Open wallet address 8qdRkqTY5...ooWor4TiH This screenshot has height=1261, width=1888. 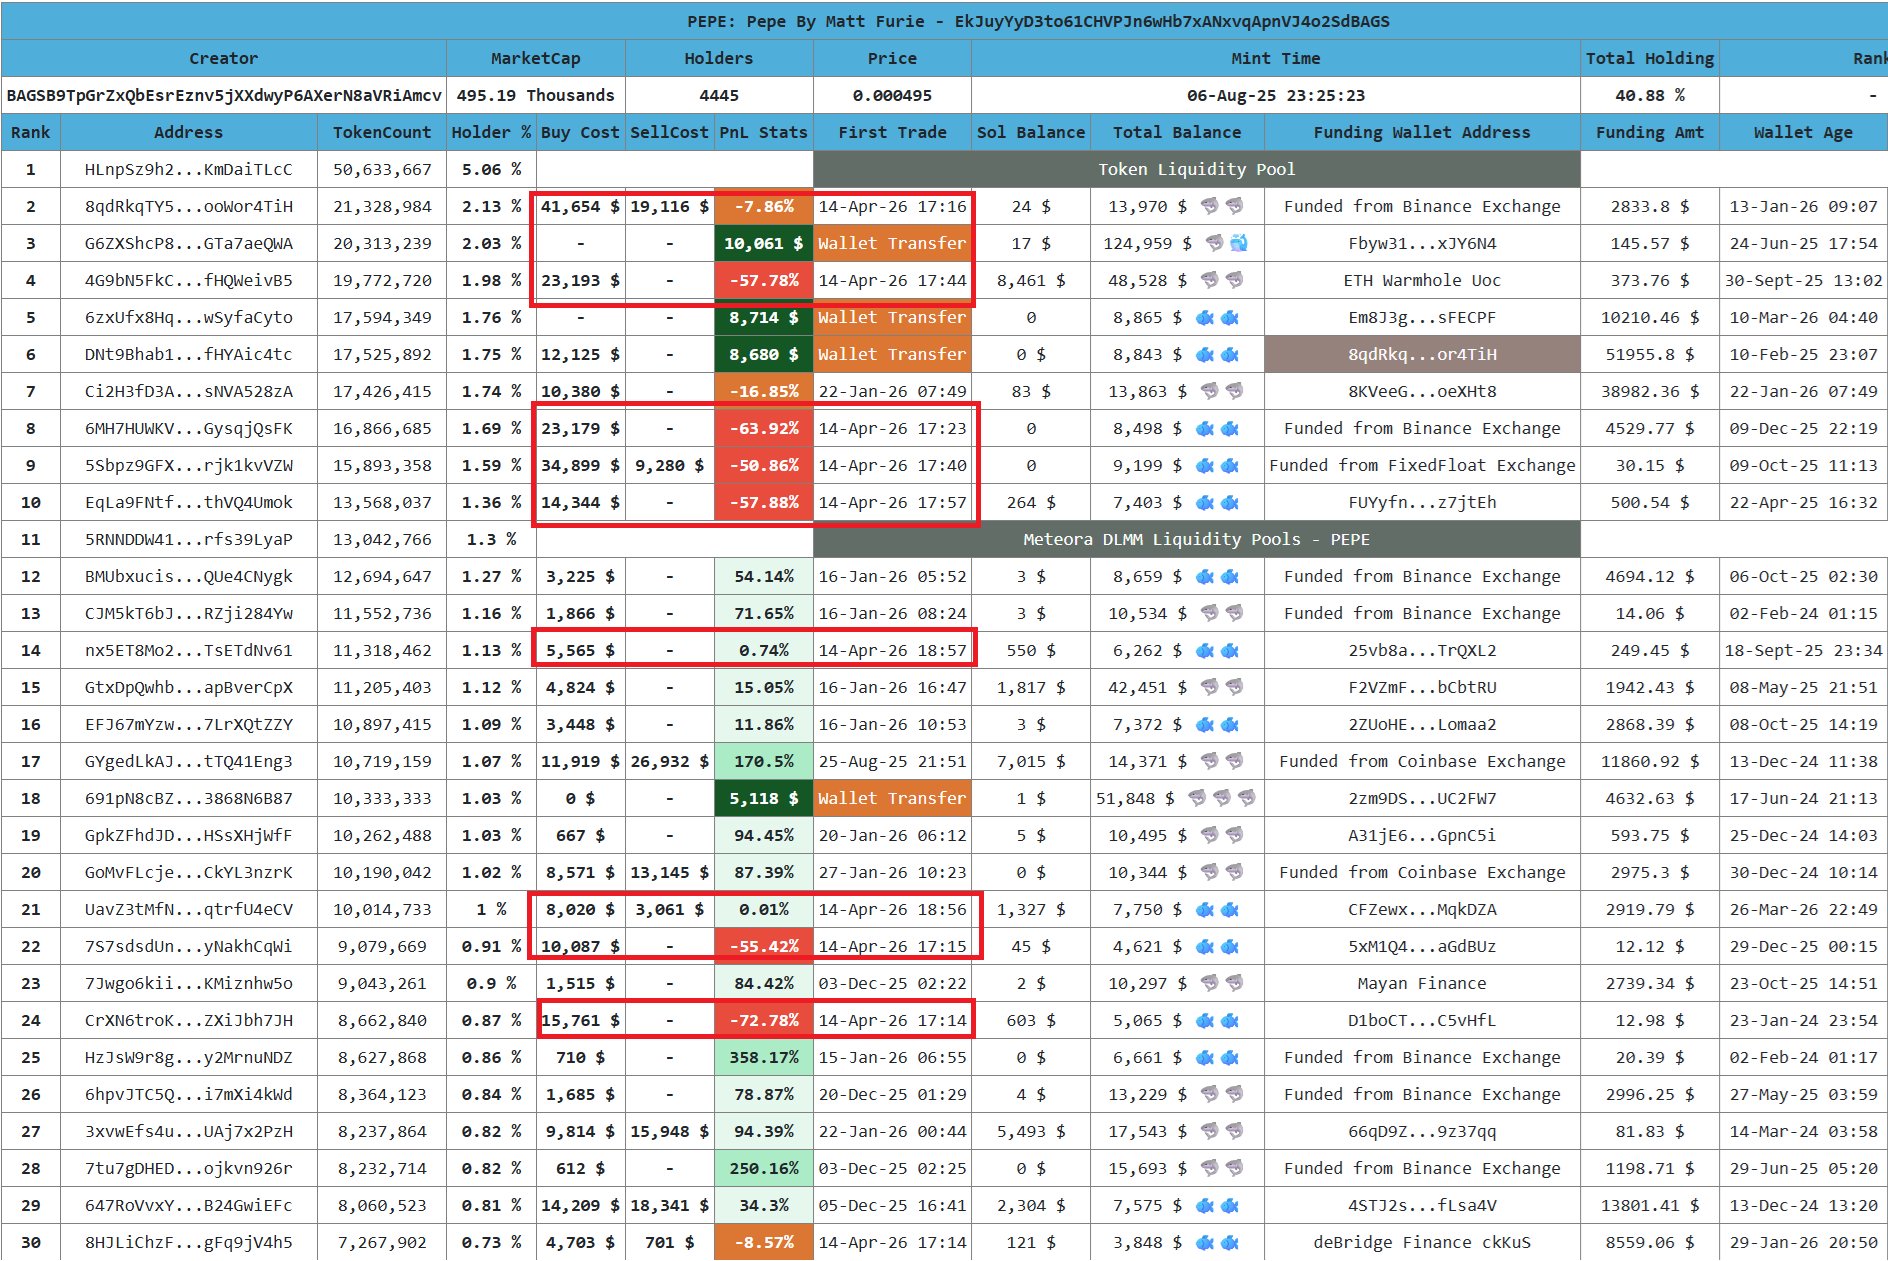[x=188, y=206]
